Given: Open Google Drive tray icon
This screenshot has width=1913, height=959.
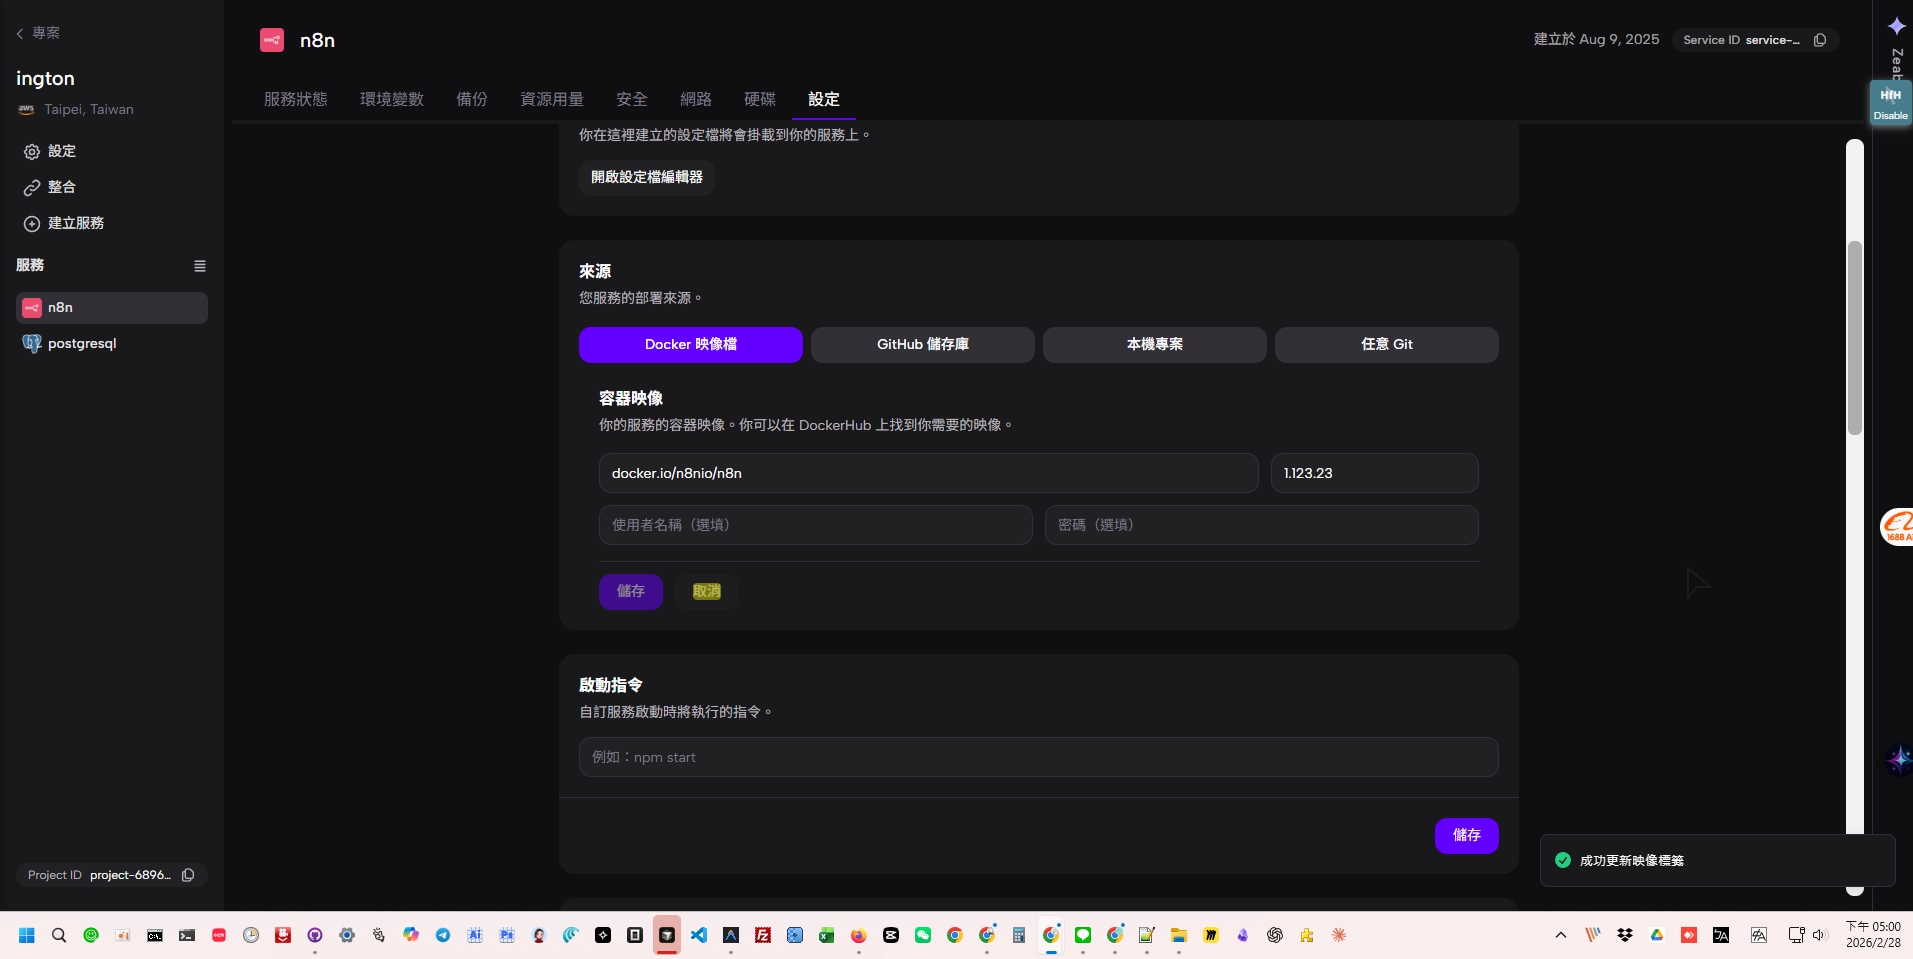Looking at the screenshot, I should pos(1657,936).
